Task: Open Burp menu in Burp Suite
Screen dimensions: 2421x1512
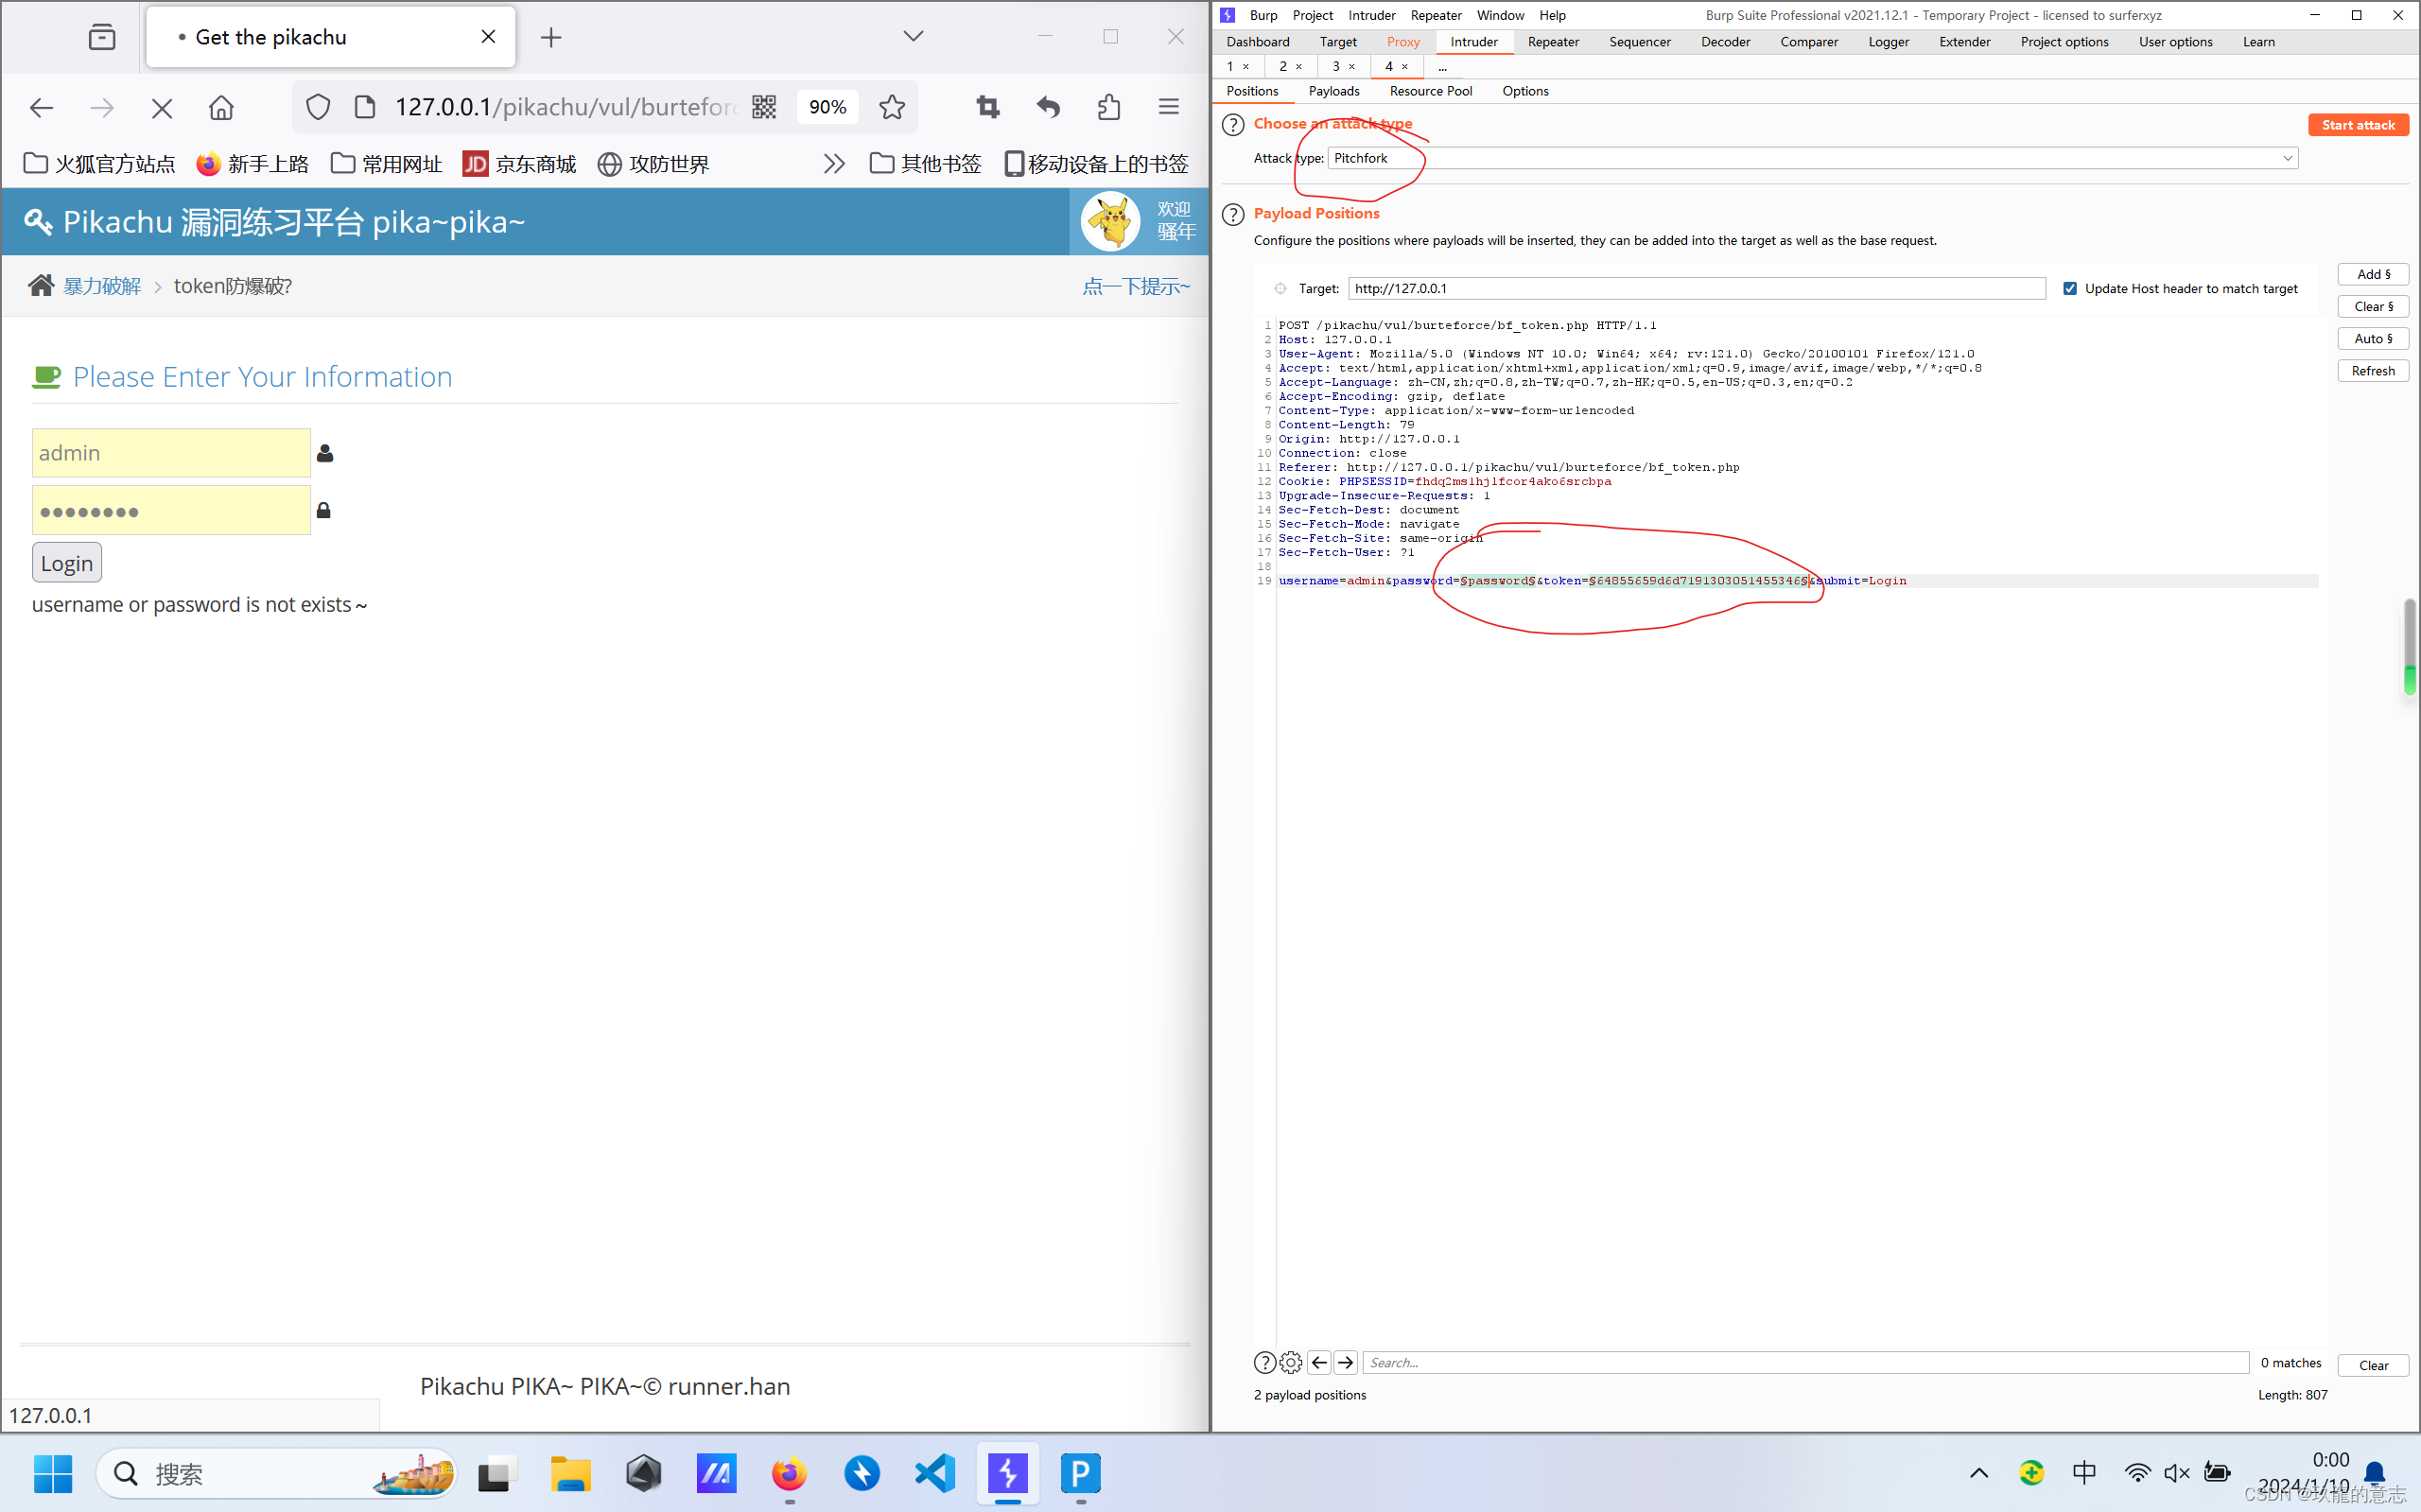Action: [1263, 15]
